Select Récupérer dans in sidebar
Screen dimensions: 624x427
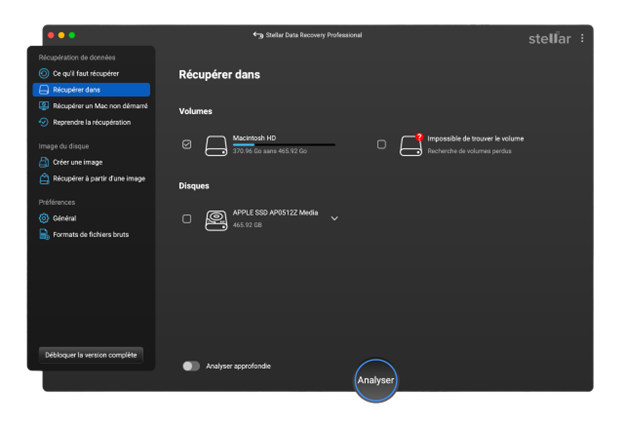(x=91, y=90)
